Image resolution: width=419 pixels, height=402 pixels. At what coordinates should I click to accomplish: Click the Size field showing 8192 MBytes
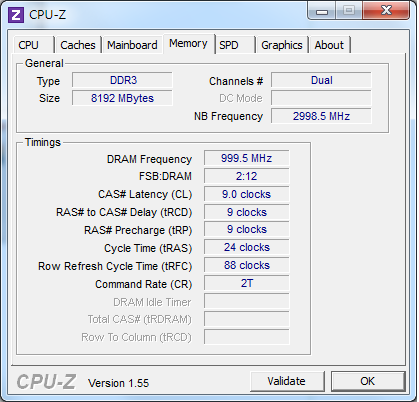(122, 98)
